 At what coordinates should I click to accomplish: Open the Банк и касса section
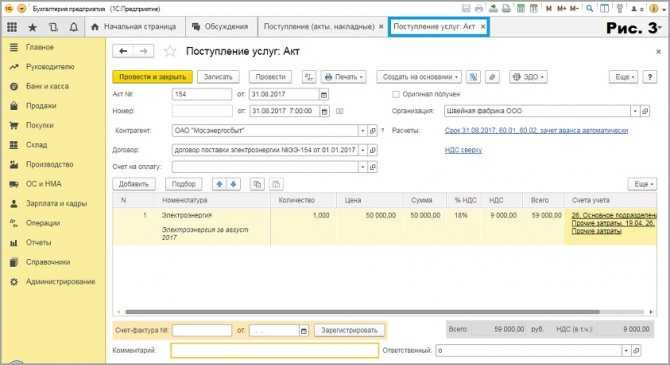[47, 86]
